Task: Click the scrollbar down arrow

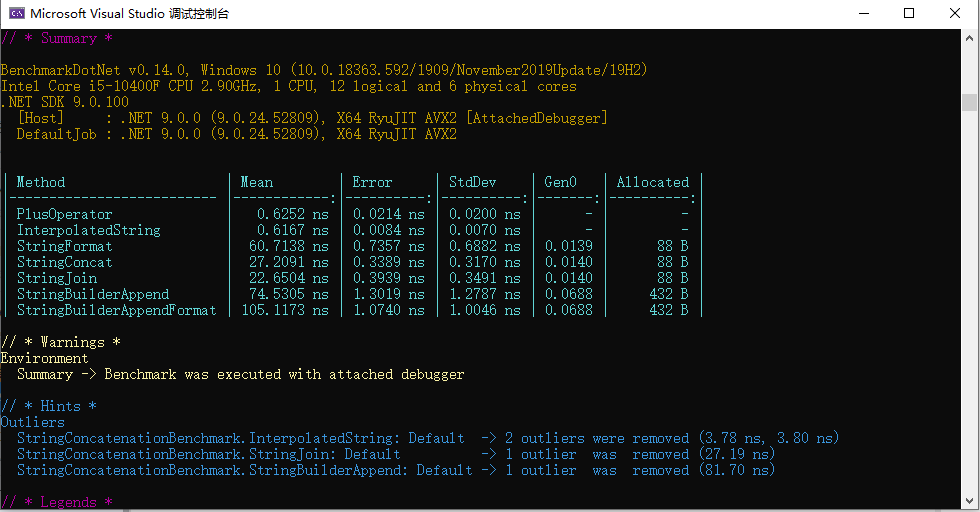Action: coord(969,500)
